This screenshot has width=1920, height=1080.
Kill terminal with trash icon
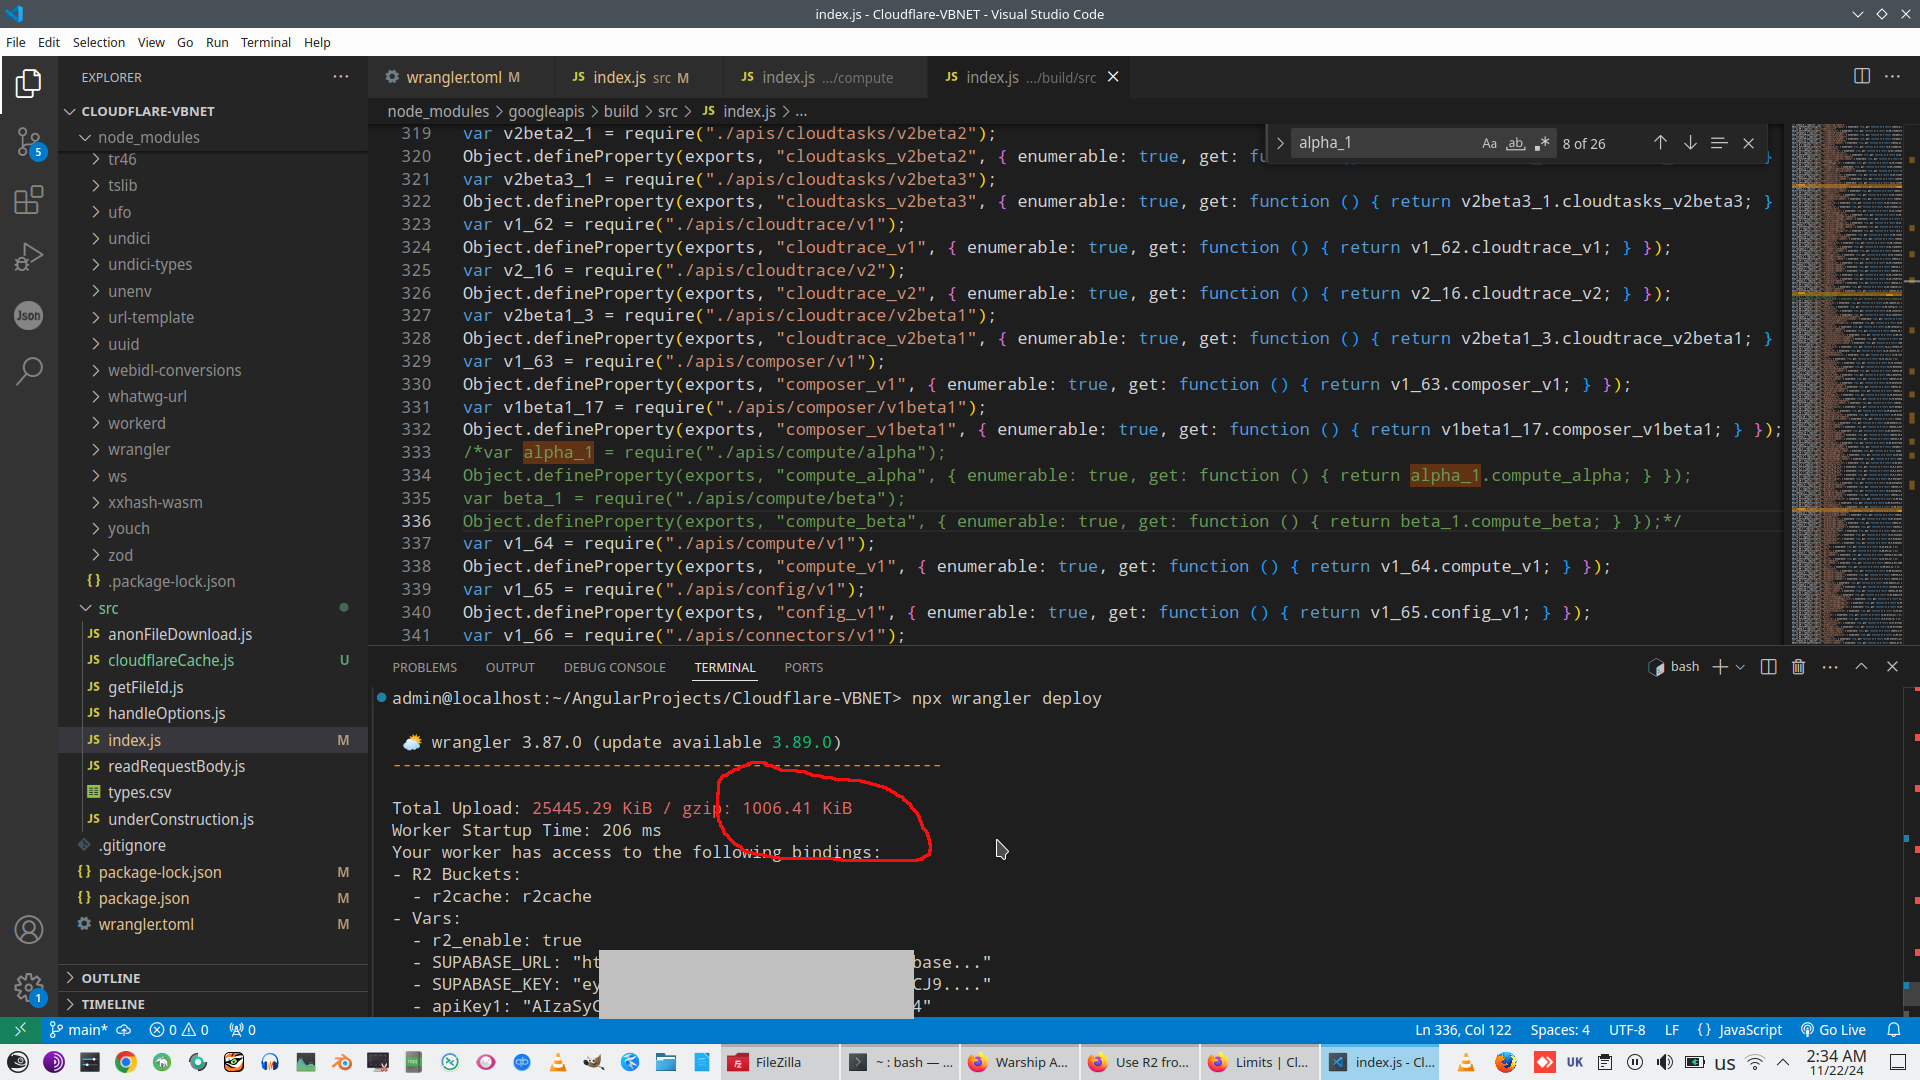pyautogui.click(x=1798, y=667)
